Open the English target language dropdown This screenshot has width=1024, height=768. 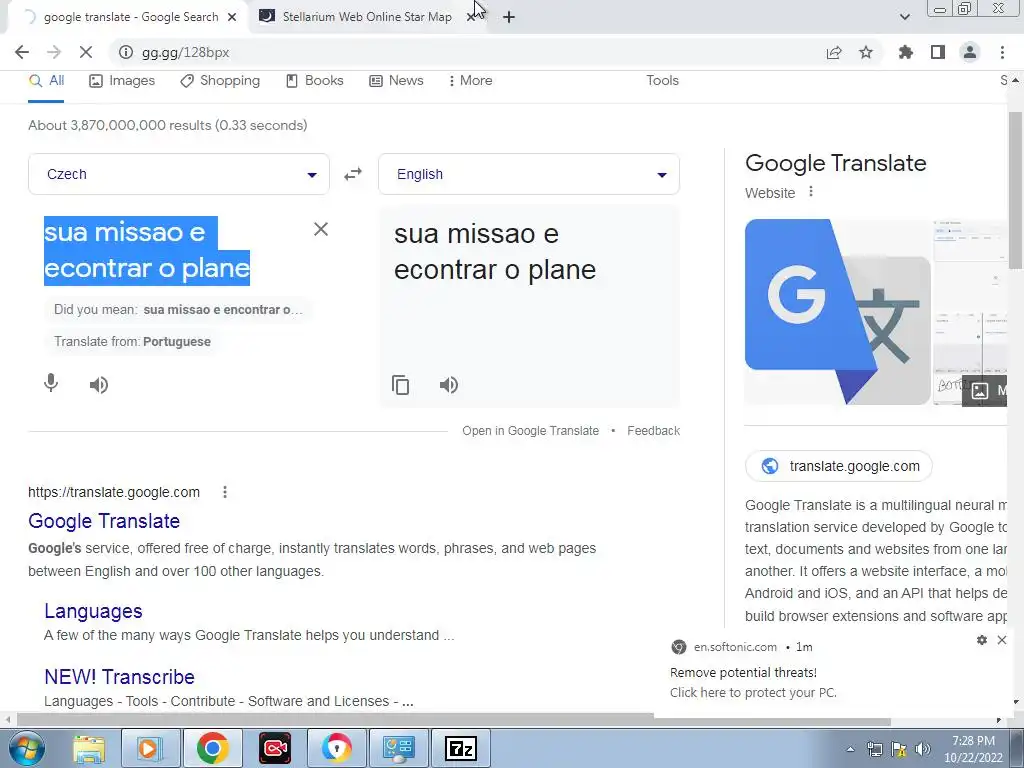(529, 174)
